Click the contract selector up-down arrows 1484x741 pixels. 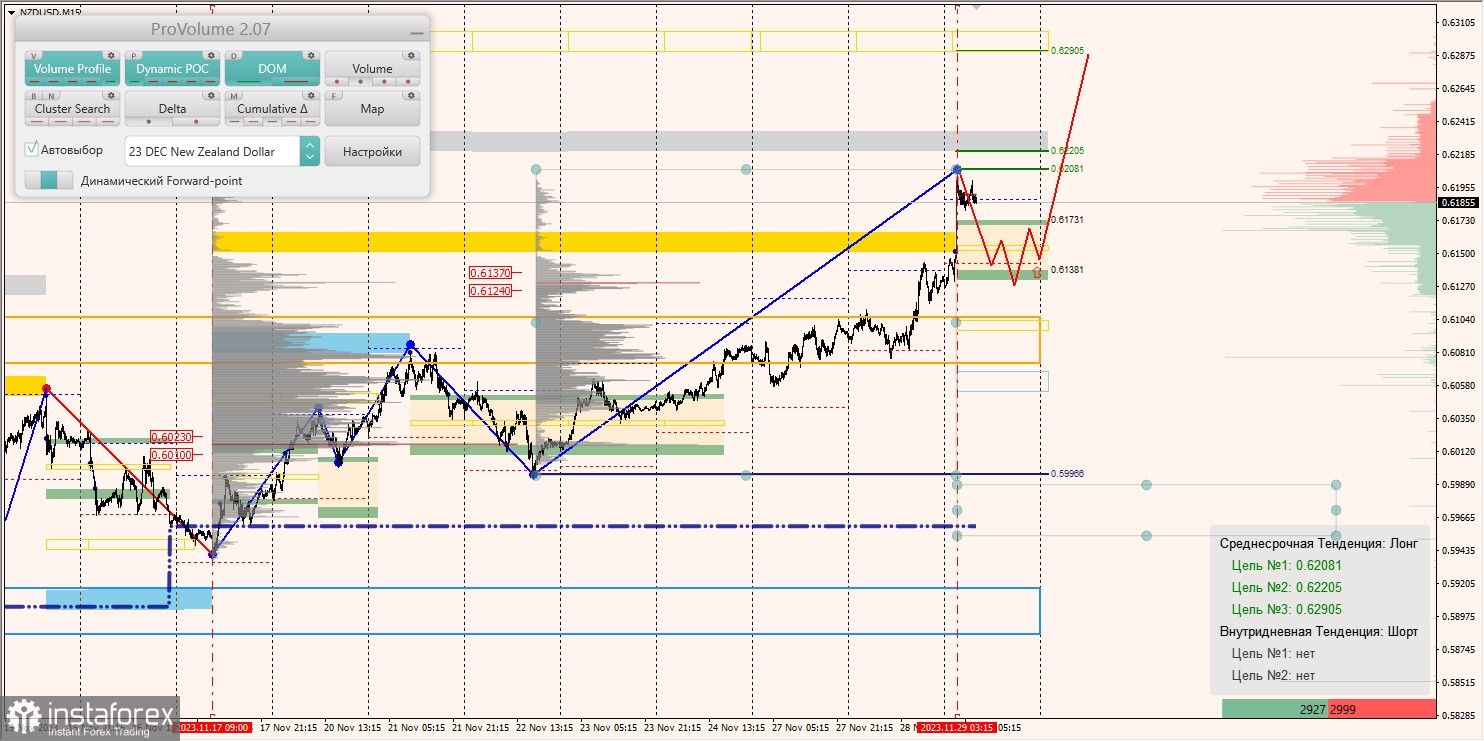tap(310, 151)
